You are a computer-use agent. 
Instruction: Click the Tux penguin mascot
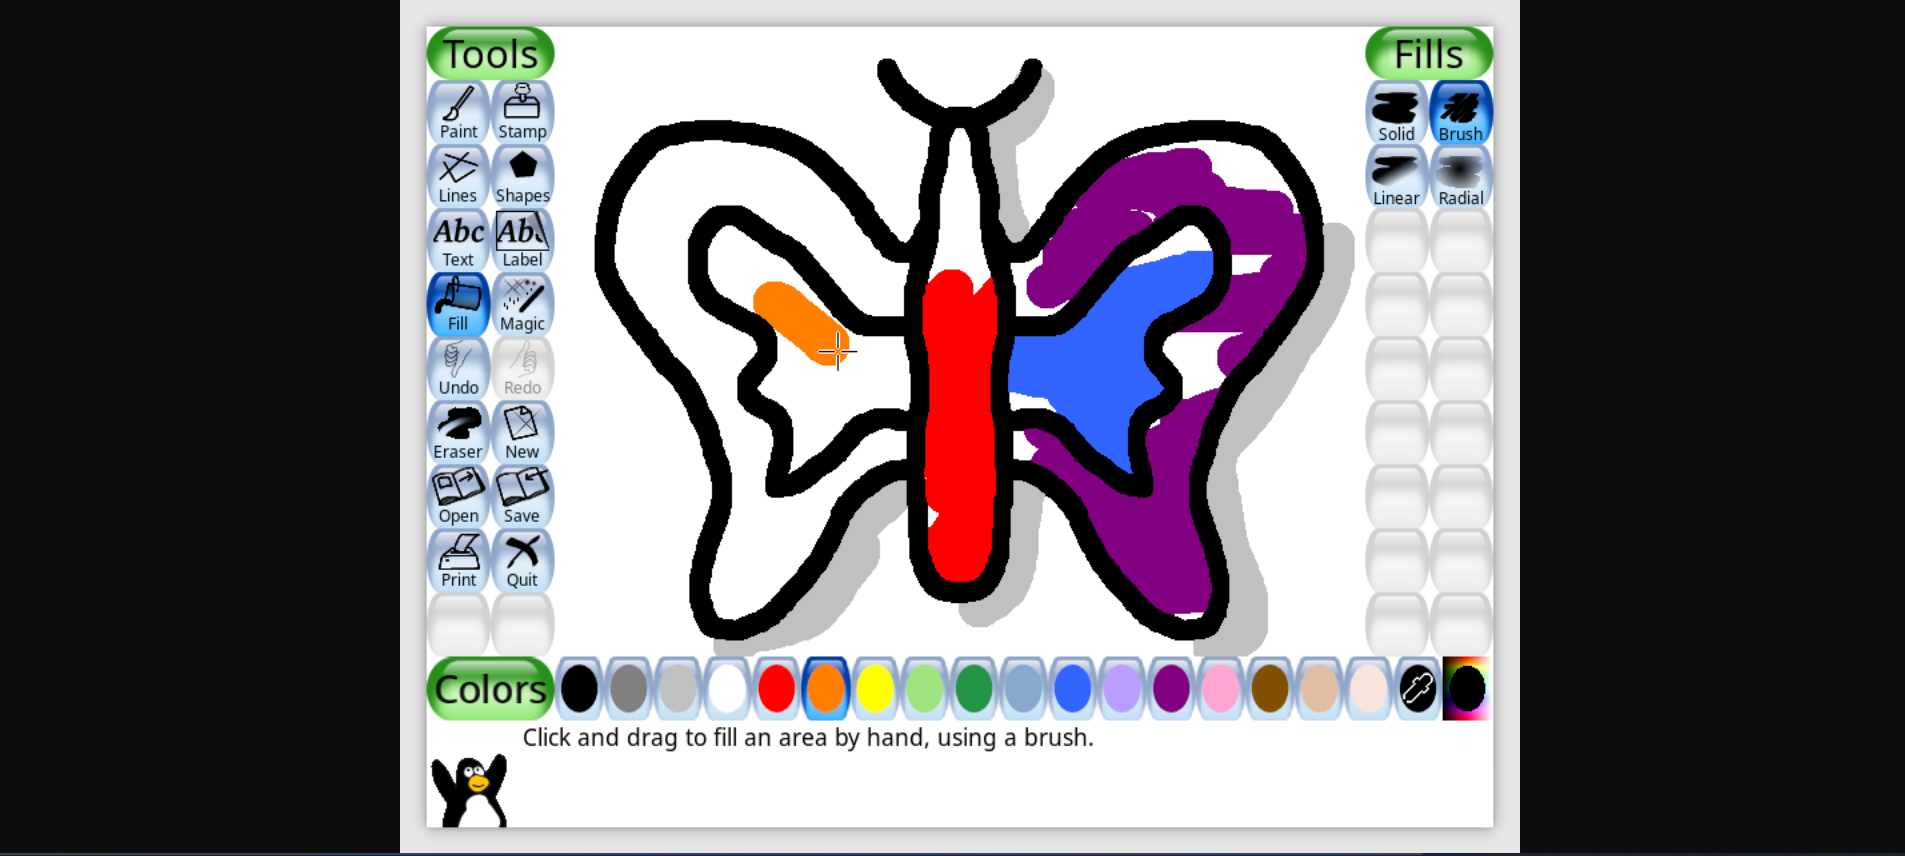[x=469, y=791]
